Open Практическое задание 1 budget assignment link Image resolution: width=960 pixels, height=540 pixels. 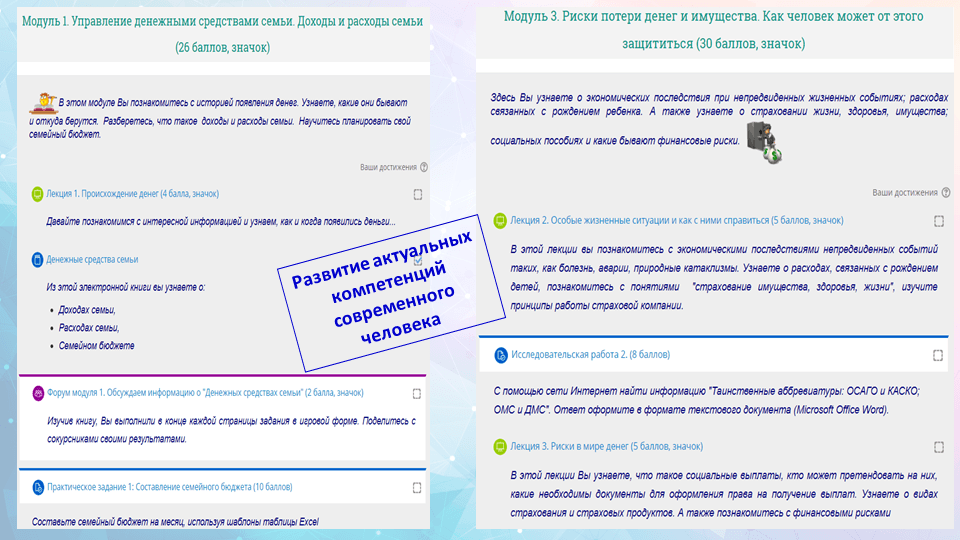point(170,487)
